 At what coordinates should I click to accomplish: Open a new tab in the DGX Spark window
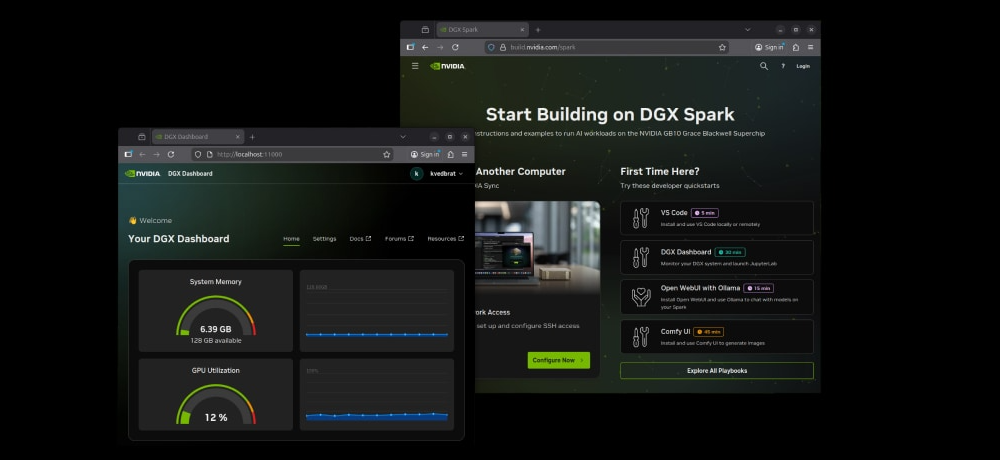(538, 30)
